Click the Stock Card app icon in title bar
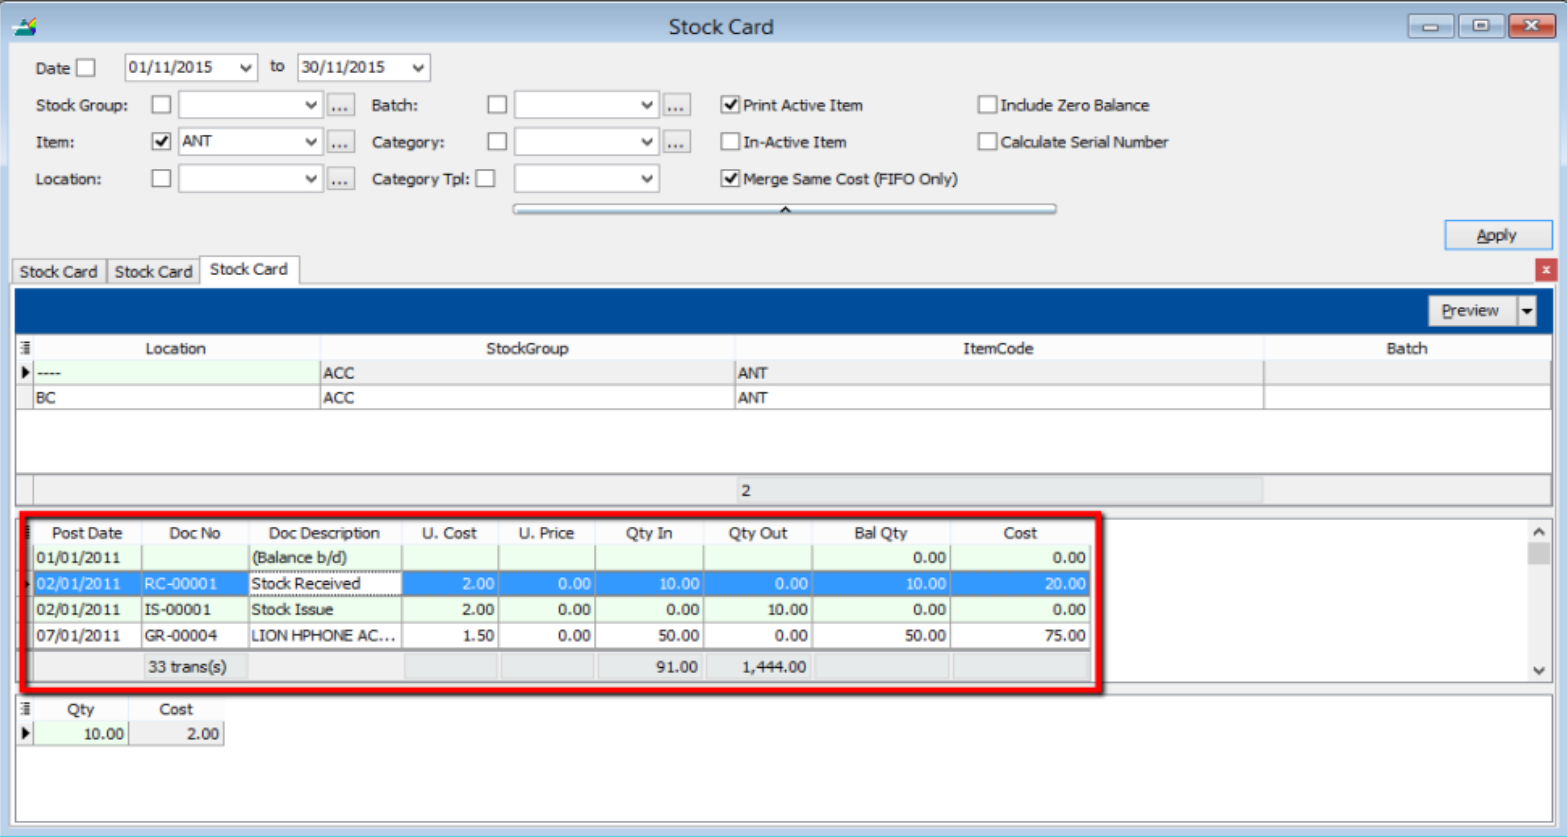Viewport: 1567px width, 837px height. [24, 26]
